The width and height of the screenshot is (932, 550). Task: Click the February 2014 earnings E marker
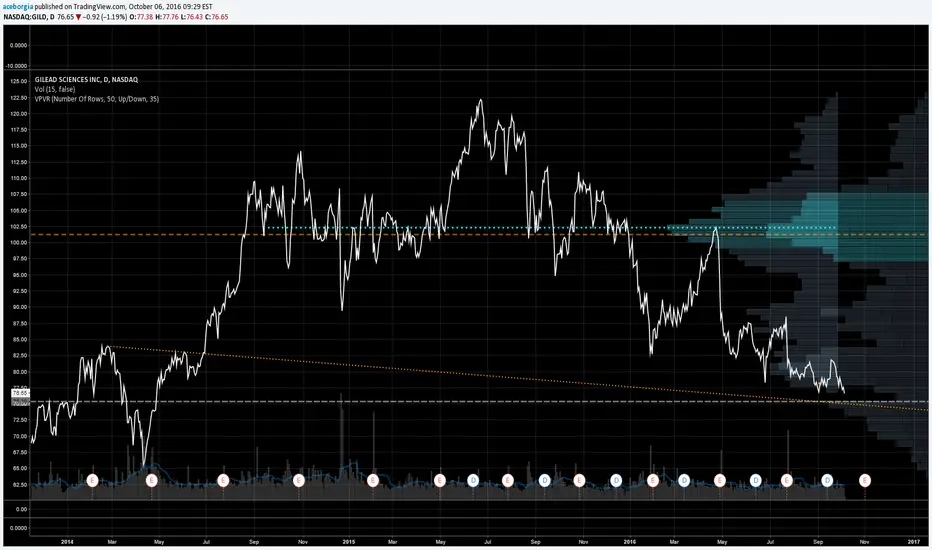click(92, 480)
